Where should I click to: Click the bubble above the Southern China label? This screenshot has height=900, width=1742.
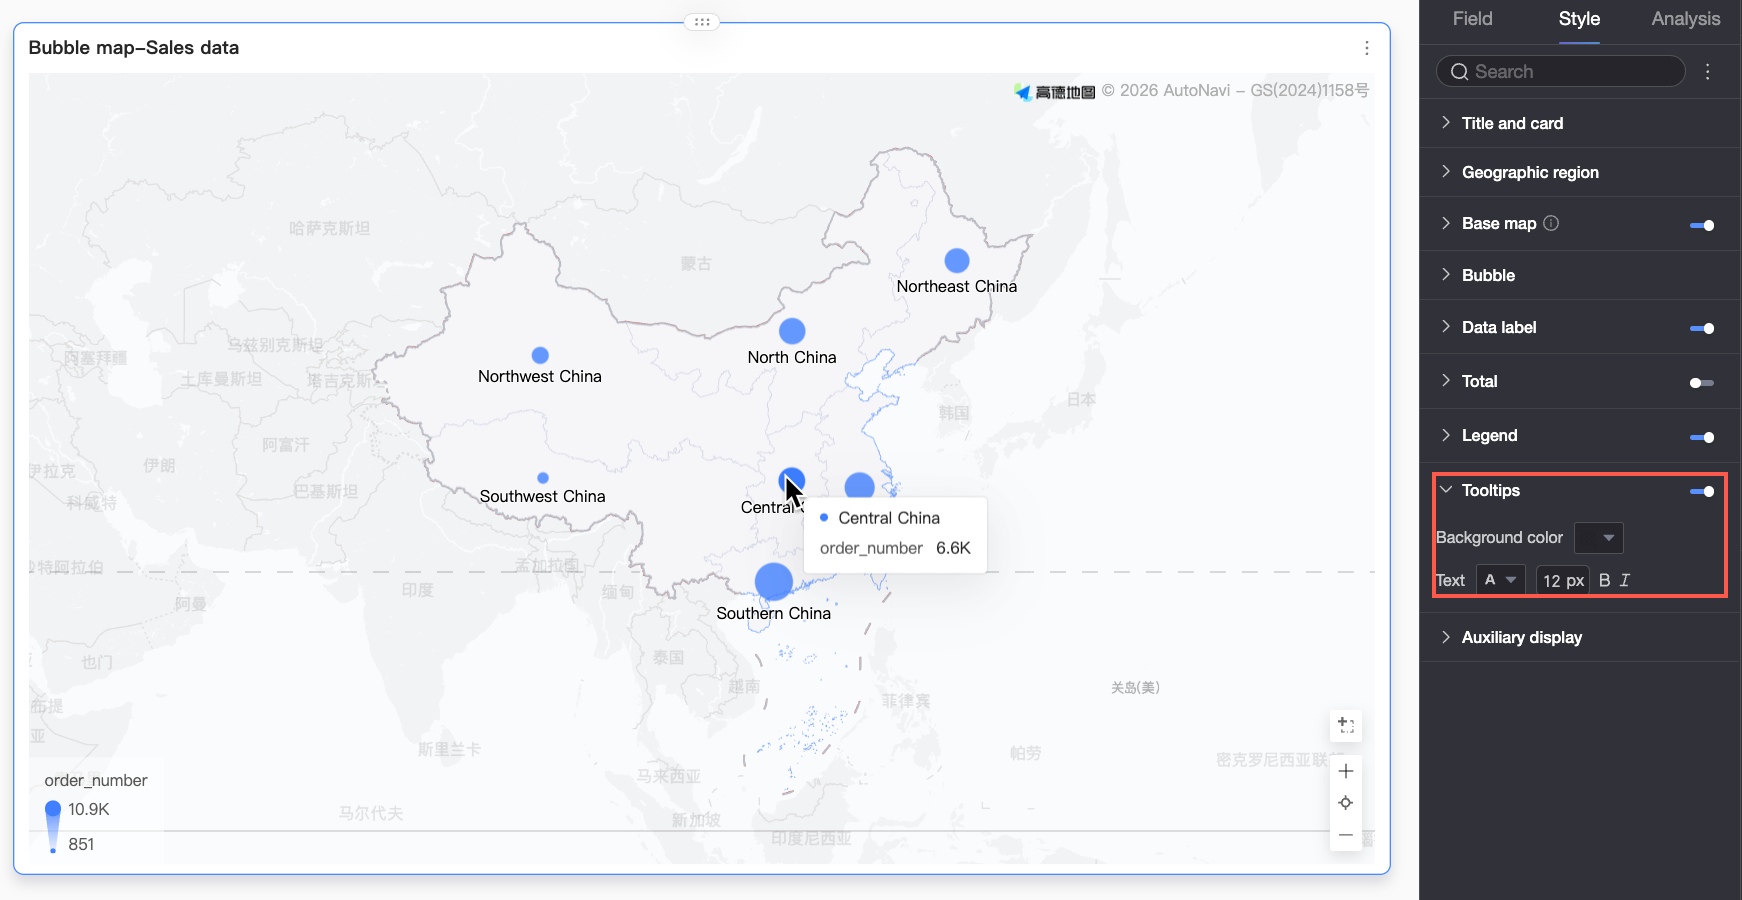pyautogui.click(x=774, y=582)
